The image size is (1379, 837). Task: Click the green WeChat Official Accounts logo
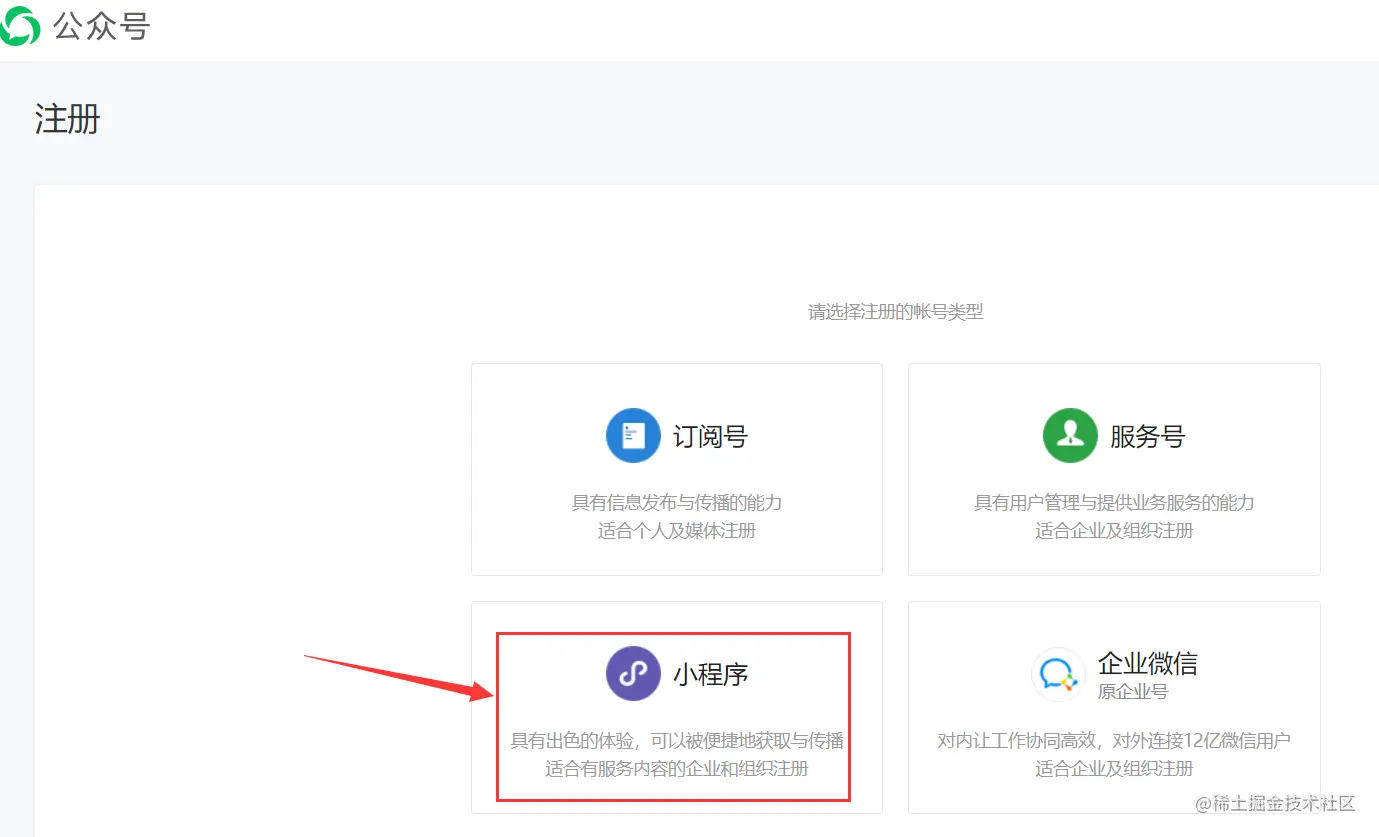point(19,26)
